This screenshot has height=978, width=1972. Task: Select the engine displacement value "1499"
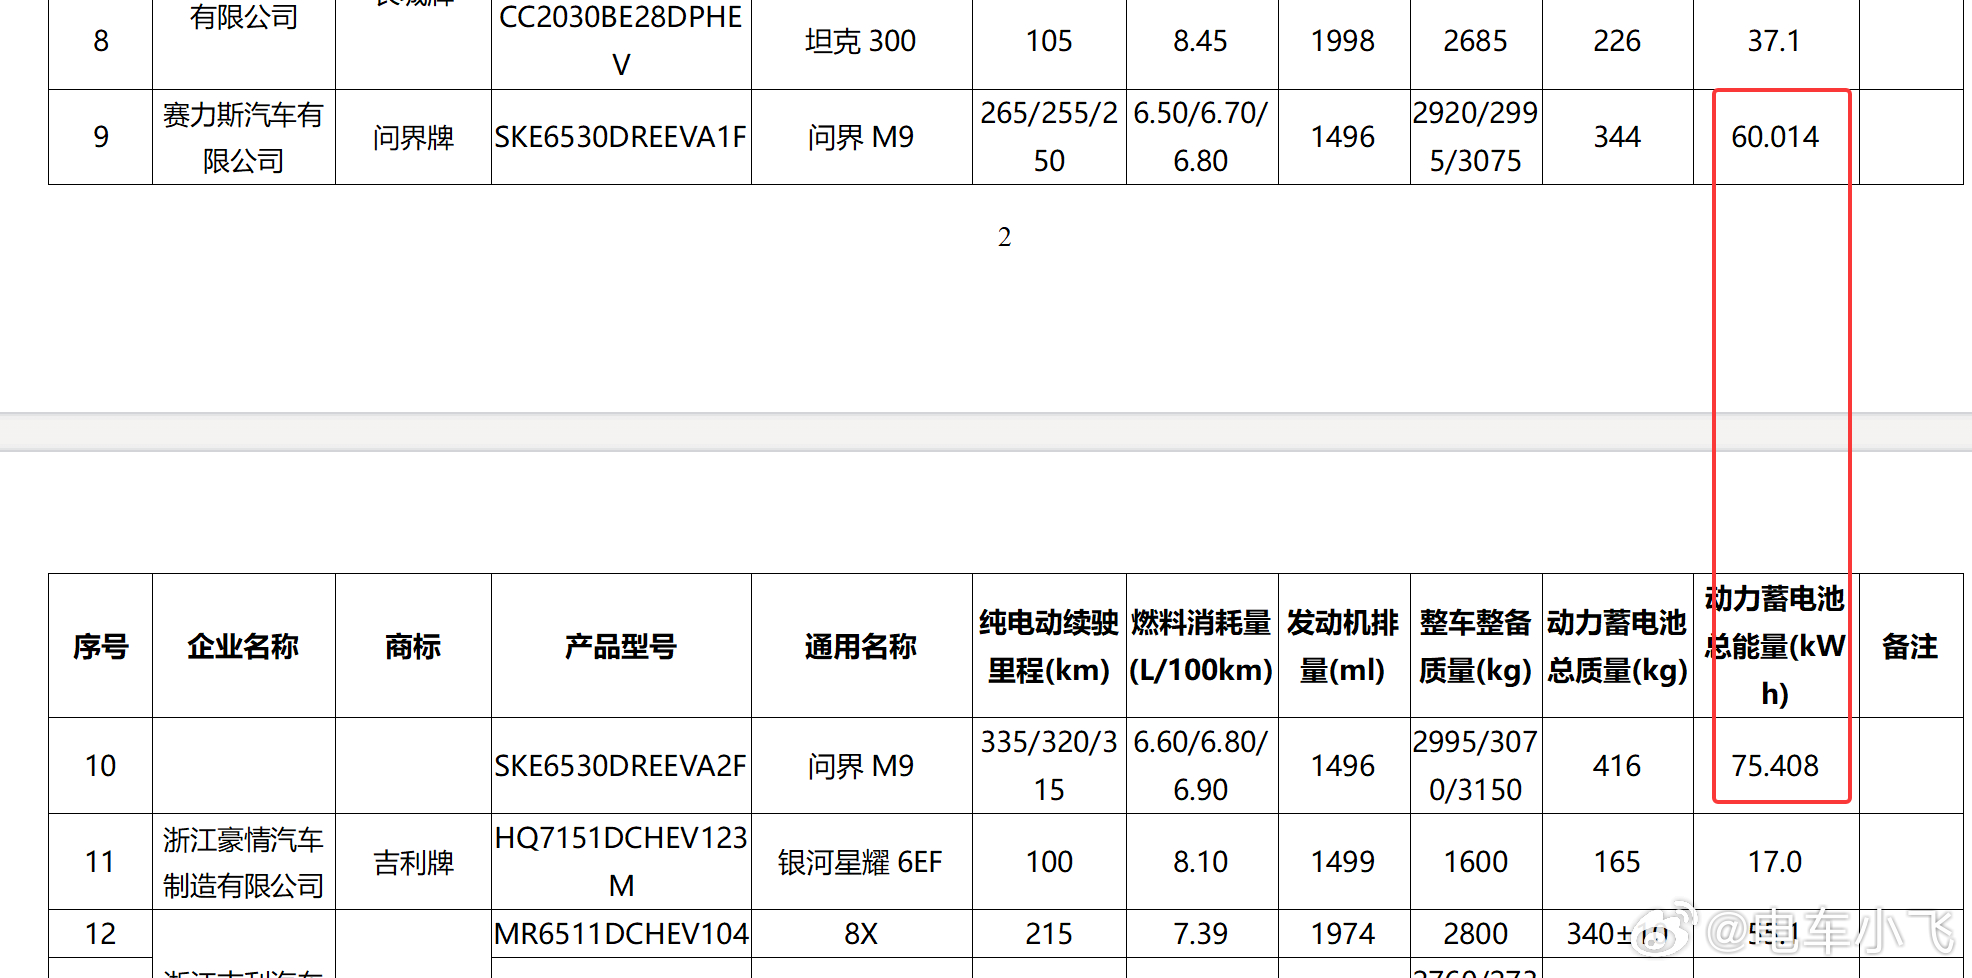coord(1343,862)
